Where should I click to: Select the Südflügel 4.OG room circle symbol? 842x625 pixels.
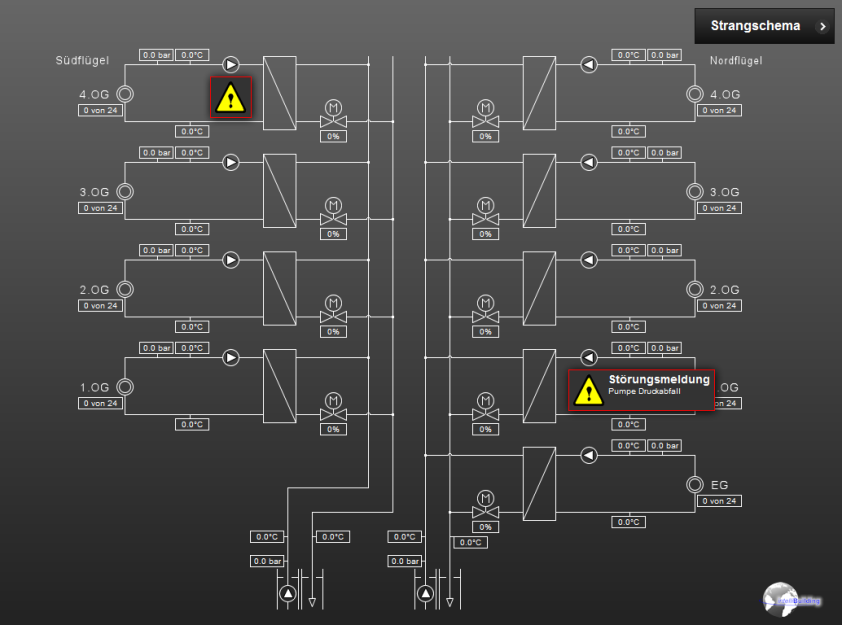pyautogui.click(x=125, y=95)
